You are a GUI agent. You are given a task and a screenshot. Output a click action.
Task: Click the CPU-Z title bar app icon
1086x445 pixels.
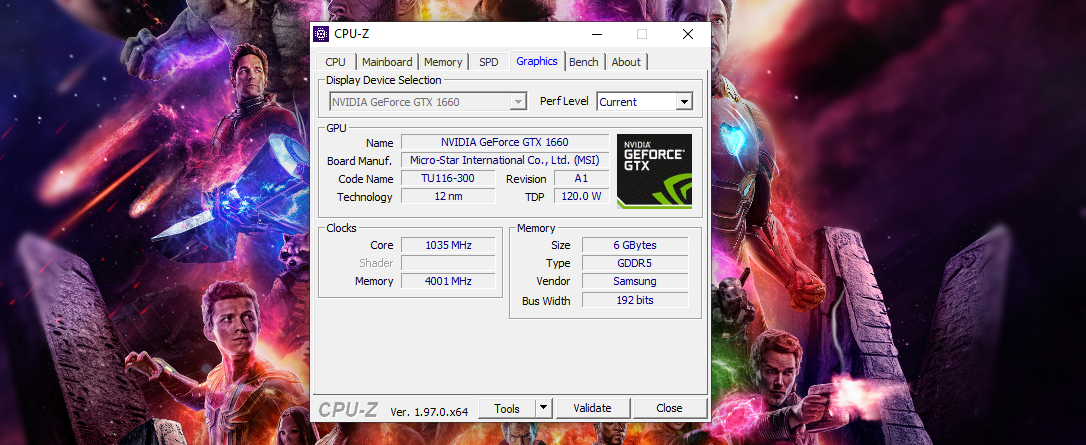321,34
